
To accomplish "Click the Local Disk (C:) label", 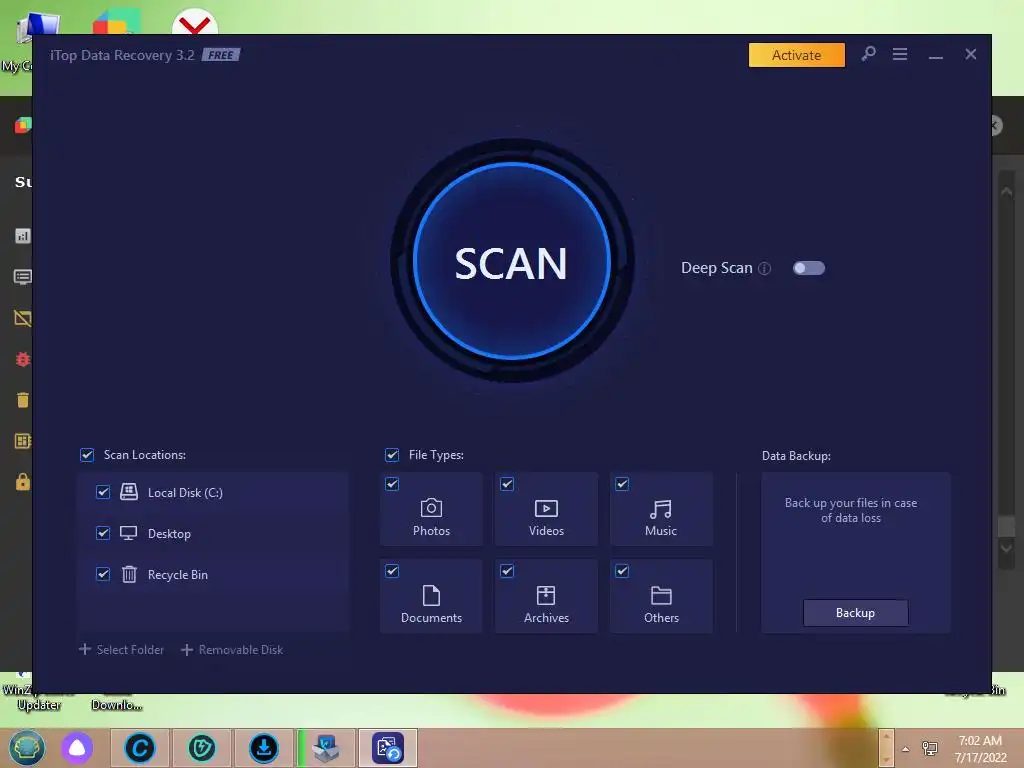I will pos(185,493).
